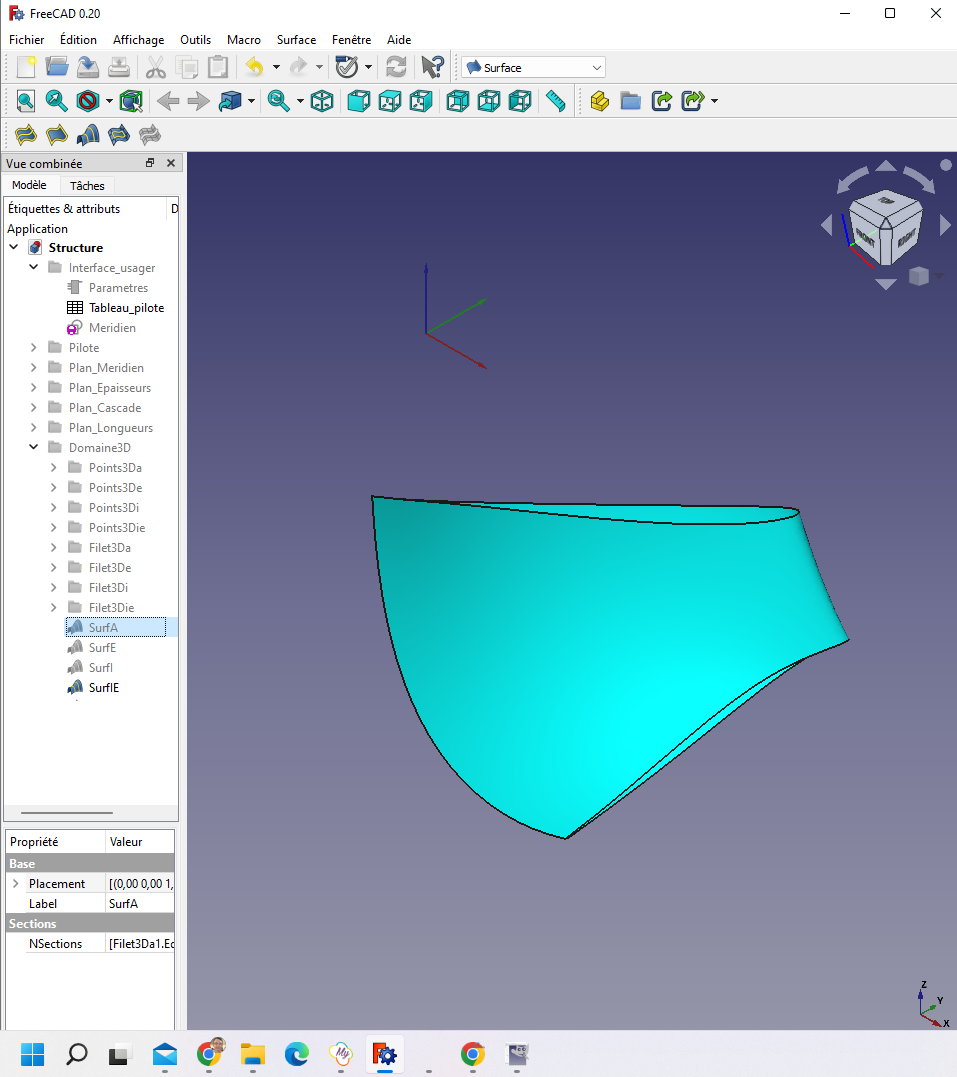Open Microsoft Edge from taskbar
Screen dimensions: 957x1077
tap(297, 1054)
